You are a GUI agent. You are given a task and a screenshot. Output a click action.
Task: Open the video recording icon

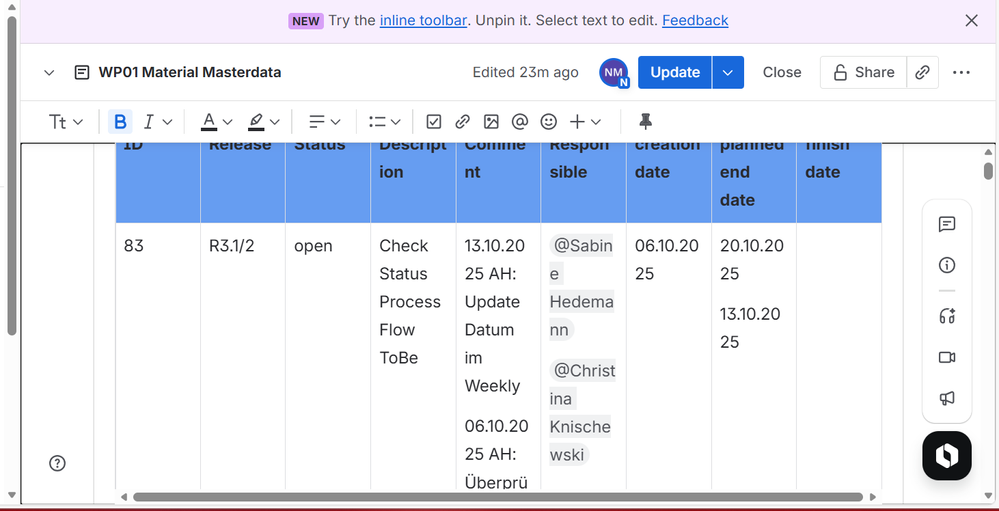click(x=947, y=357)
